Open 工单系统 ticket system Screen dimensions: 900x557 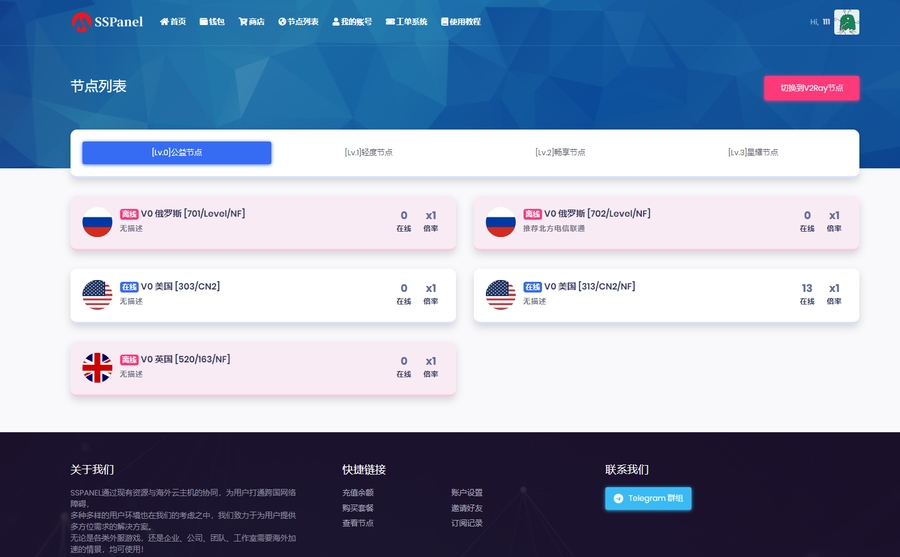(x=406, y=22)
